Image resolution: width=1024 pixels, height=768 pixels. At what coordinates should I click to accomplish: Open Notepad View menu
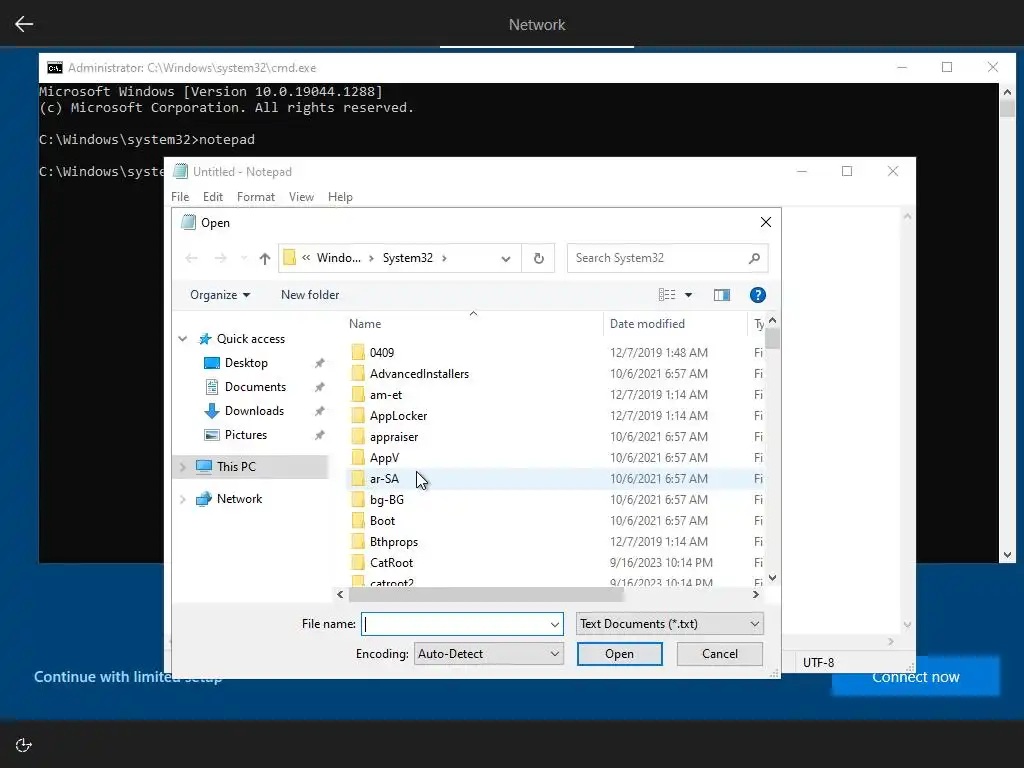301,197
